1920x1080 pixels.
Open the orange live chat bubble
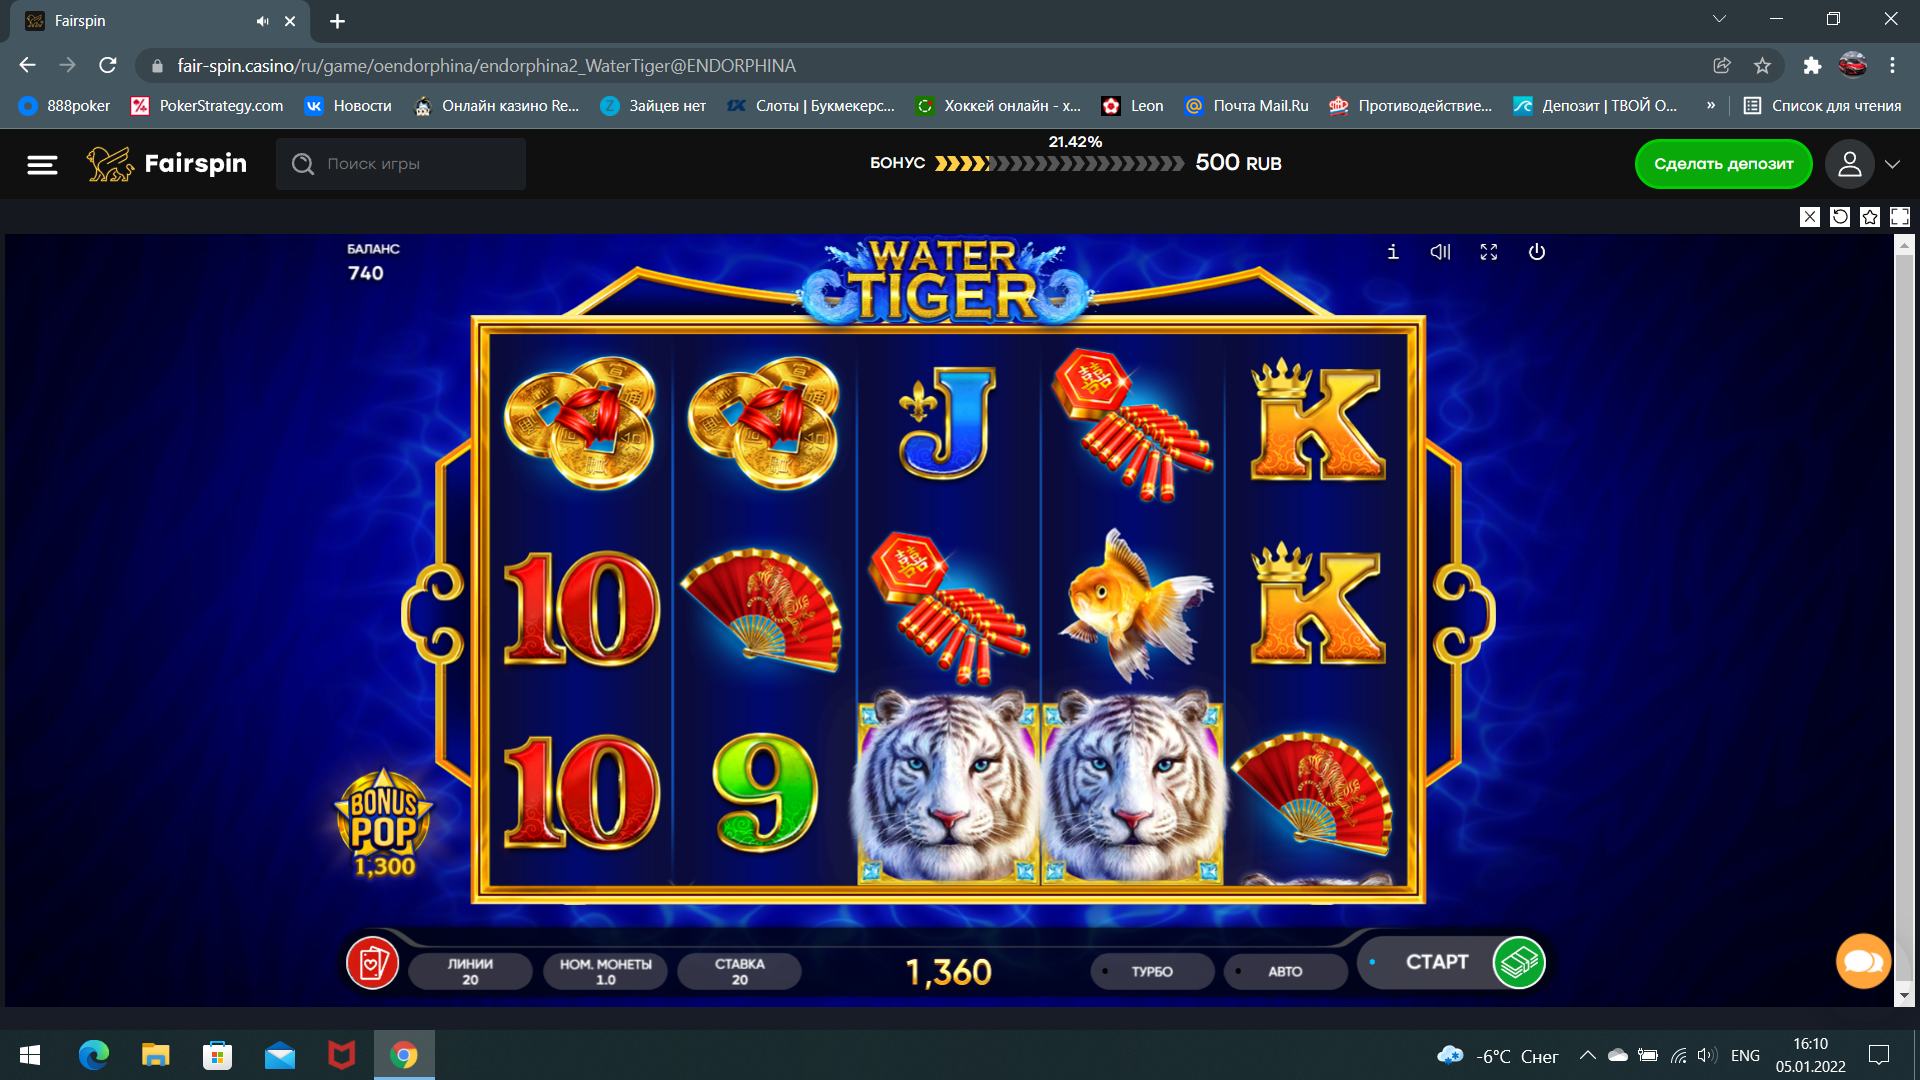[1863, 961]
